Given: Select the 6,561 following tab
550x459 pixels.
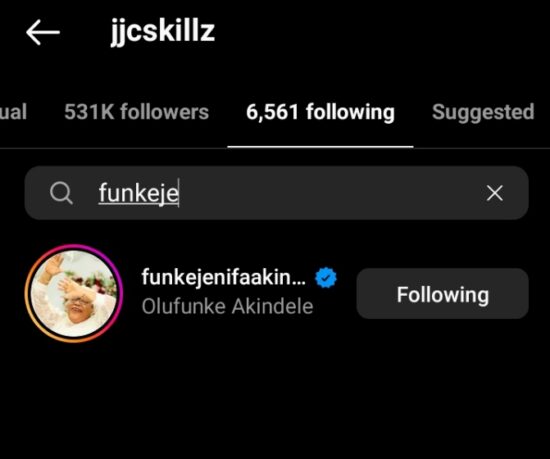Looking at the screenshot, I should tap(320, 112).
